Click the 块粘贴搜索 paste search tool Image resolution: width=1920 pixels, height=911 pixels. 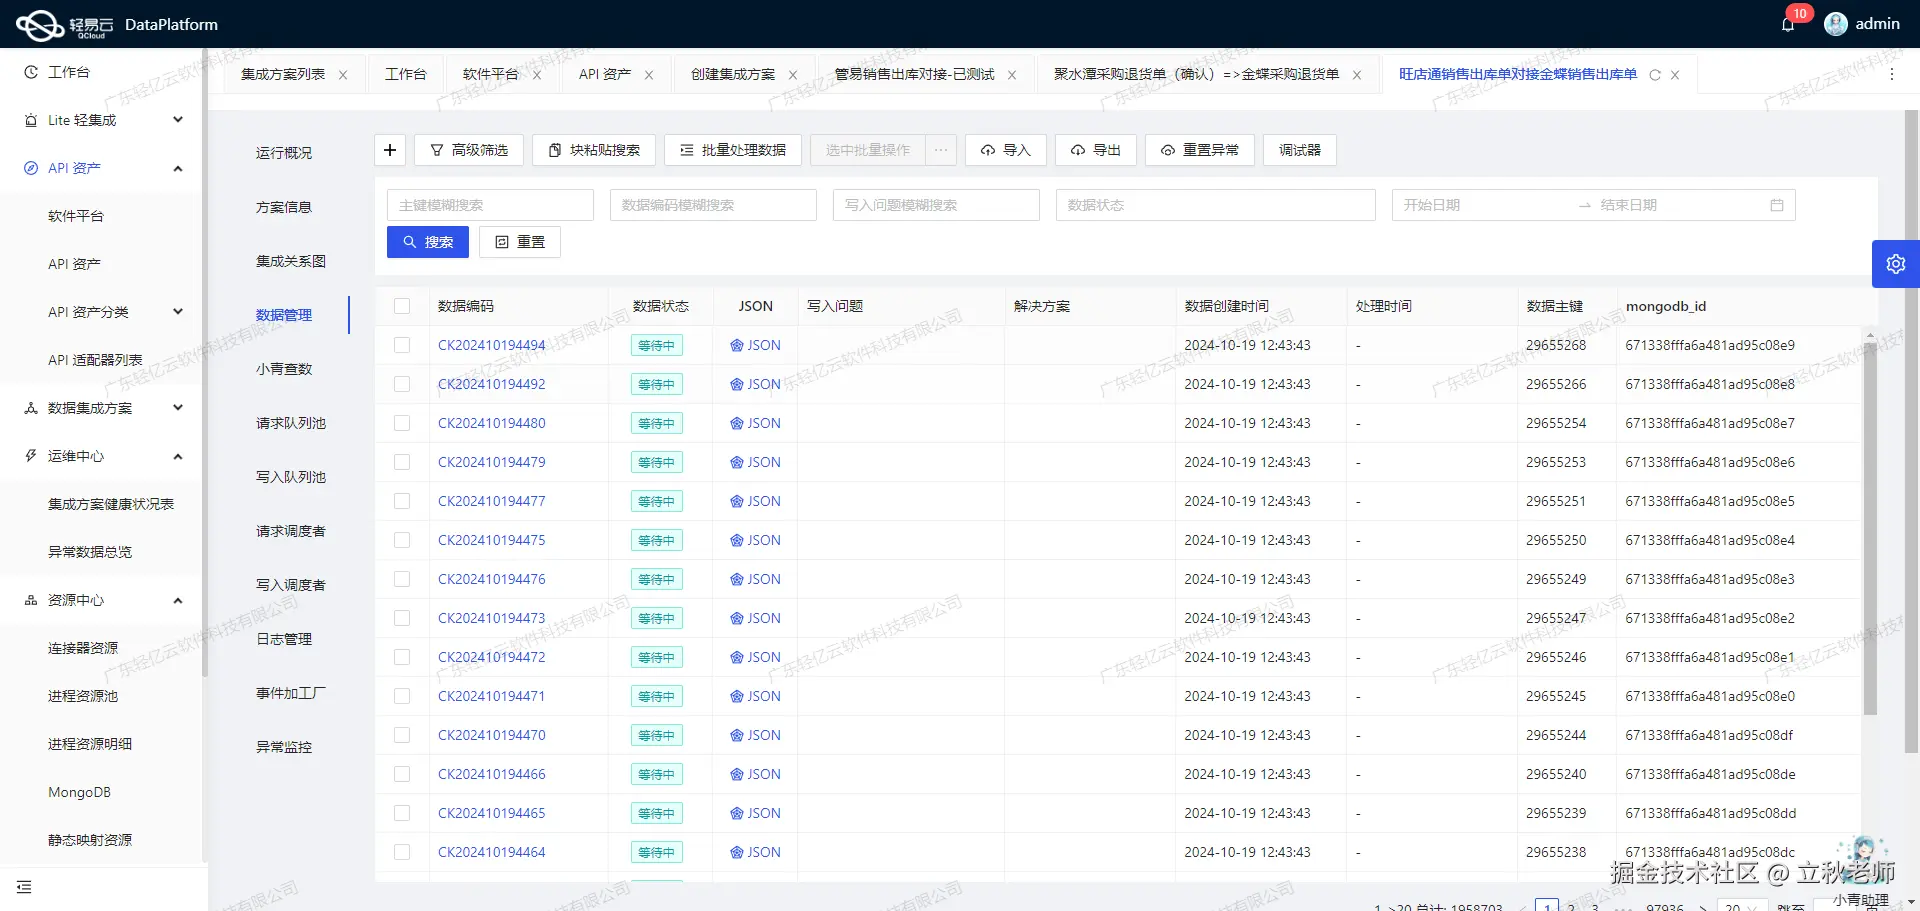coord(594,149)
